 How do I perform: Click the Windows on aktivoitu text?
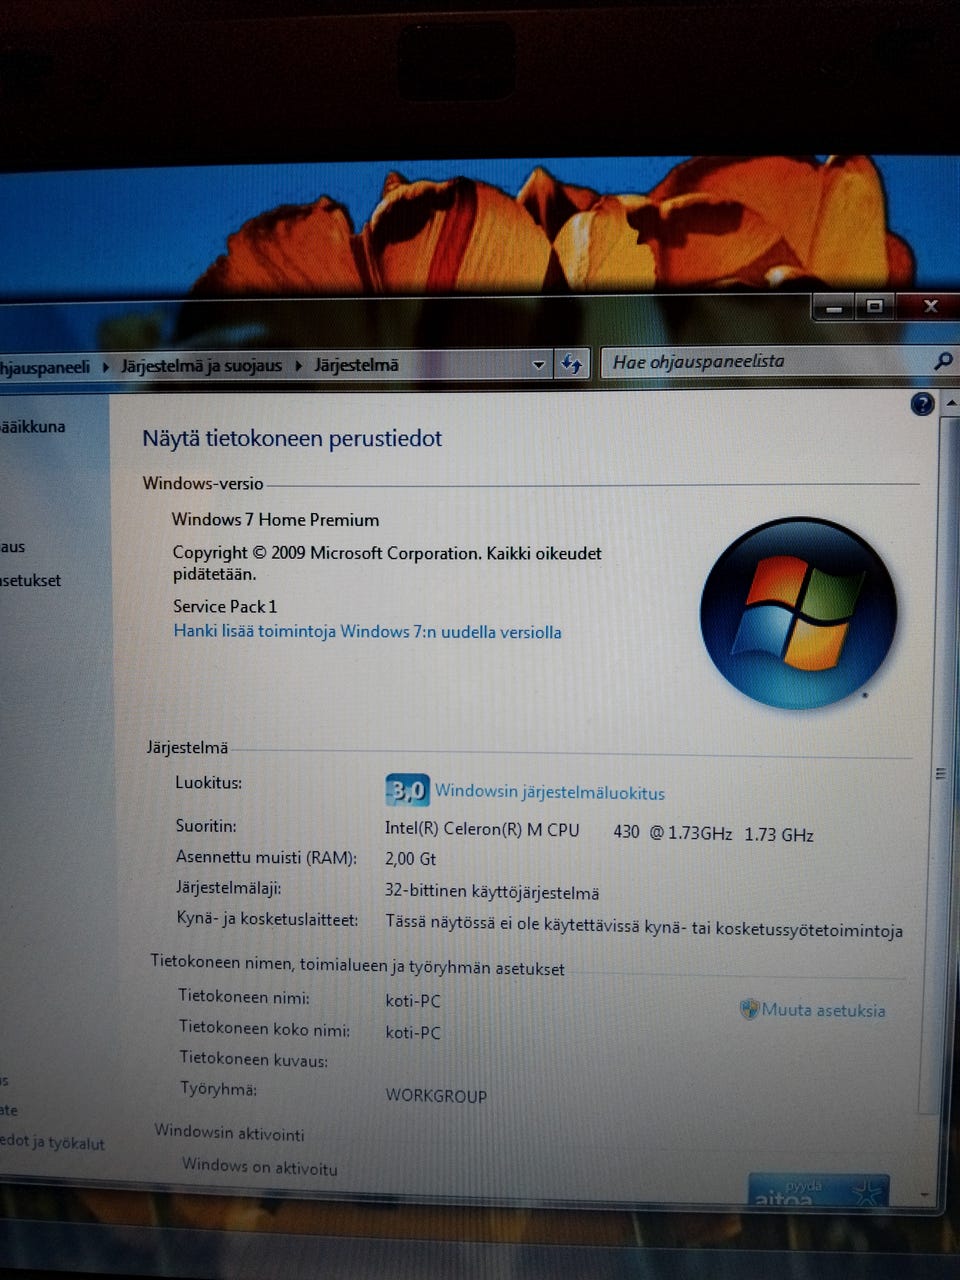[x=260, y=1166]
